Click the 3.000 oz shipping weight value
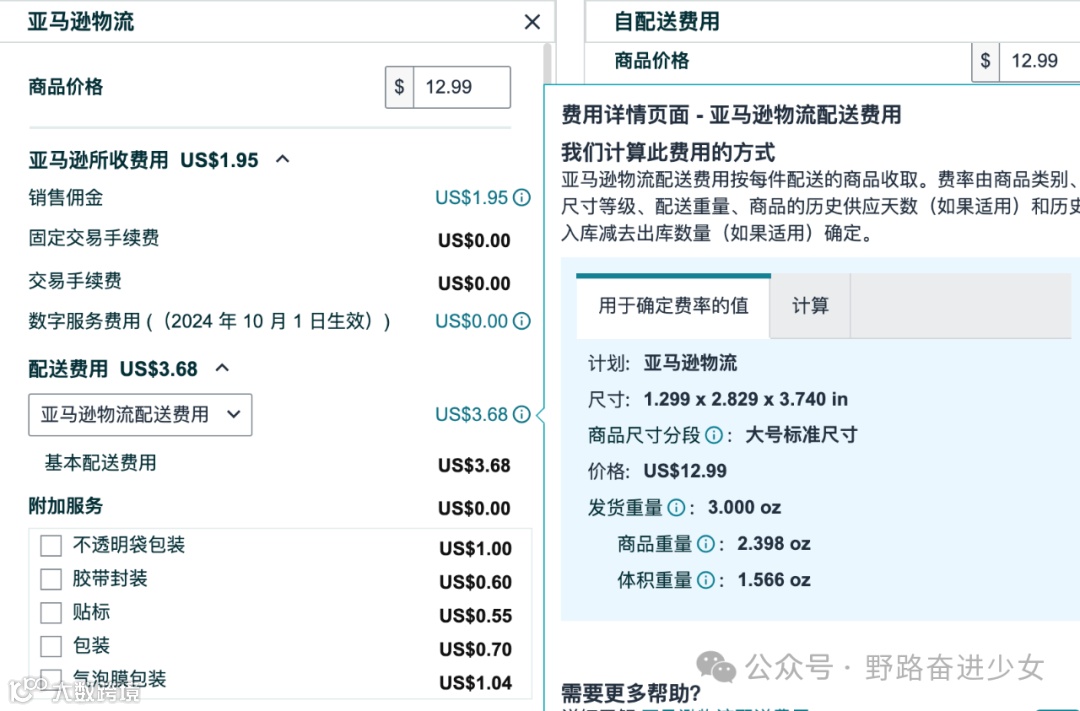Screen dimensions: 1080x711 click(745, 508)
